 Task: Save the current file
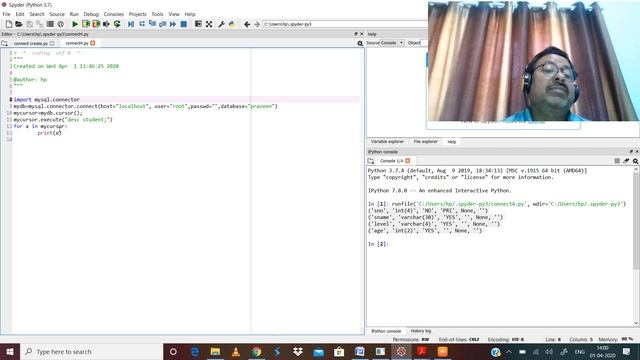pyautogui.click(x=29, y=24)
